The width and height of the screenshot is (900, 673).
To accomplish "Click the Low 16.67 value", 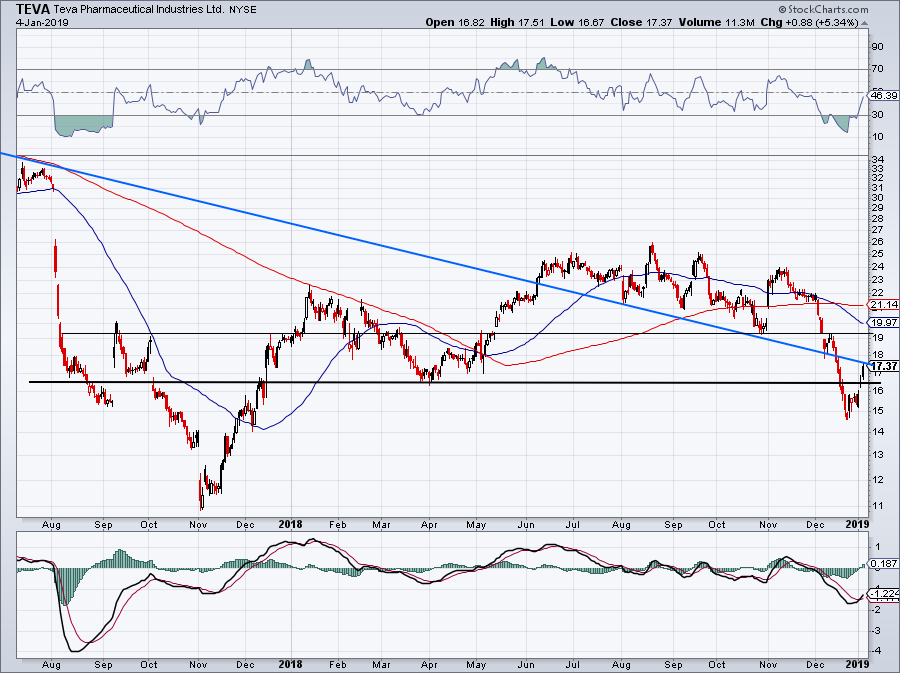I will pos(577,22).
